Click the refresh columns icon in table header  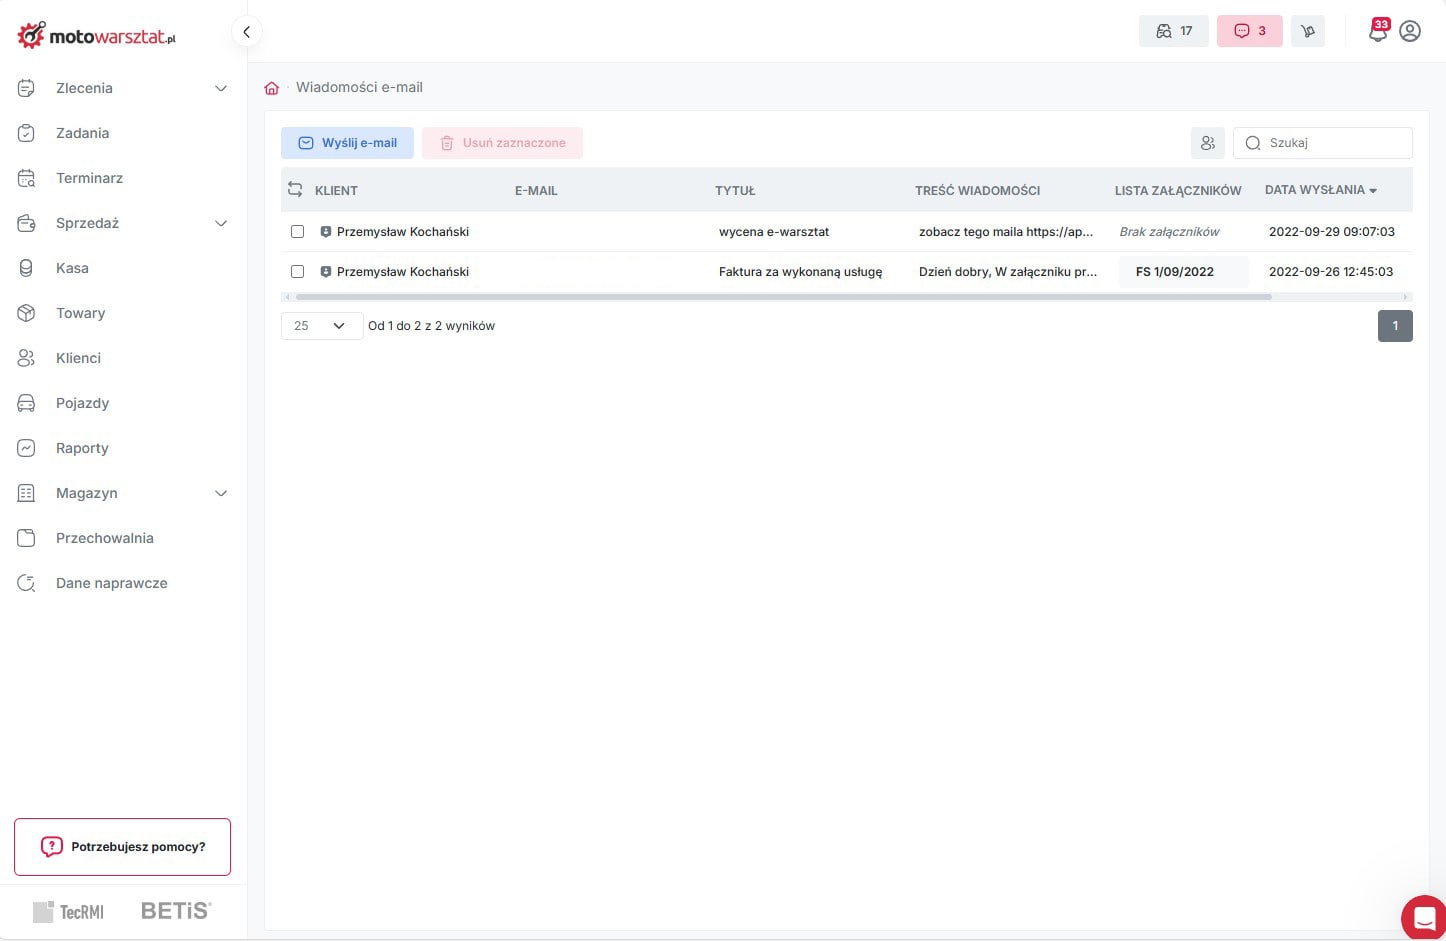[x=295, y=190]
